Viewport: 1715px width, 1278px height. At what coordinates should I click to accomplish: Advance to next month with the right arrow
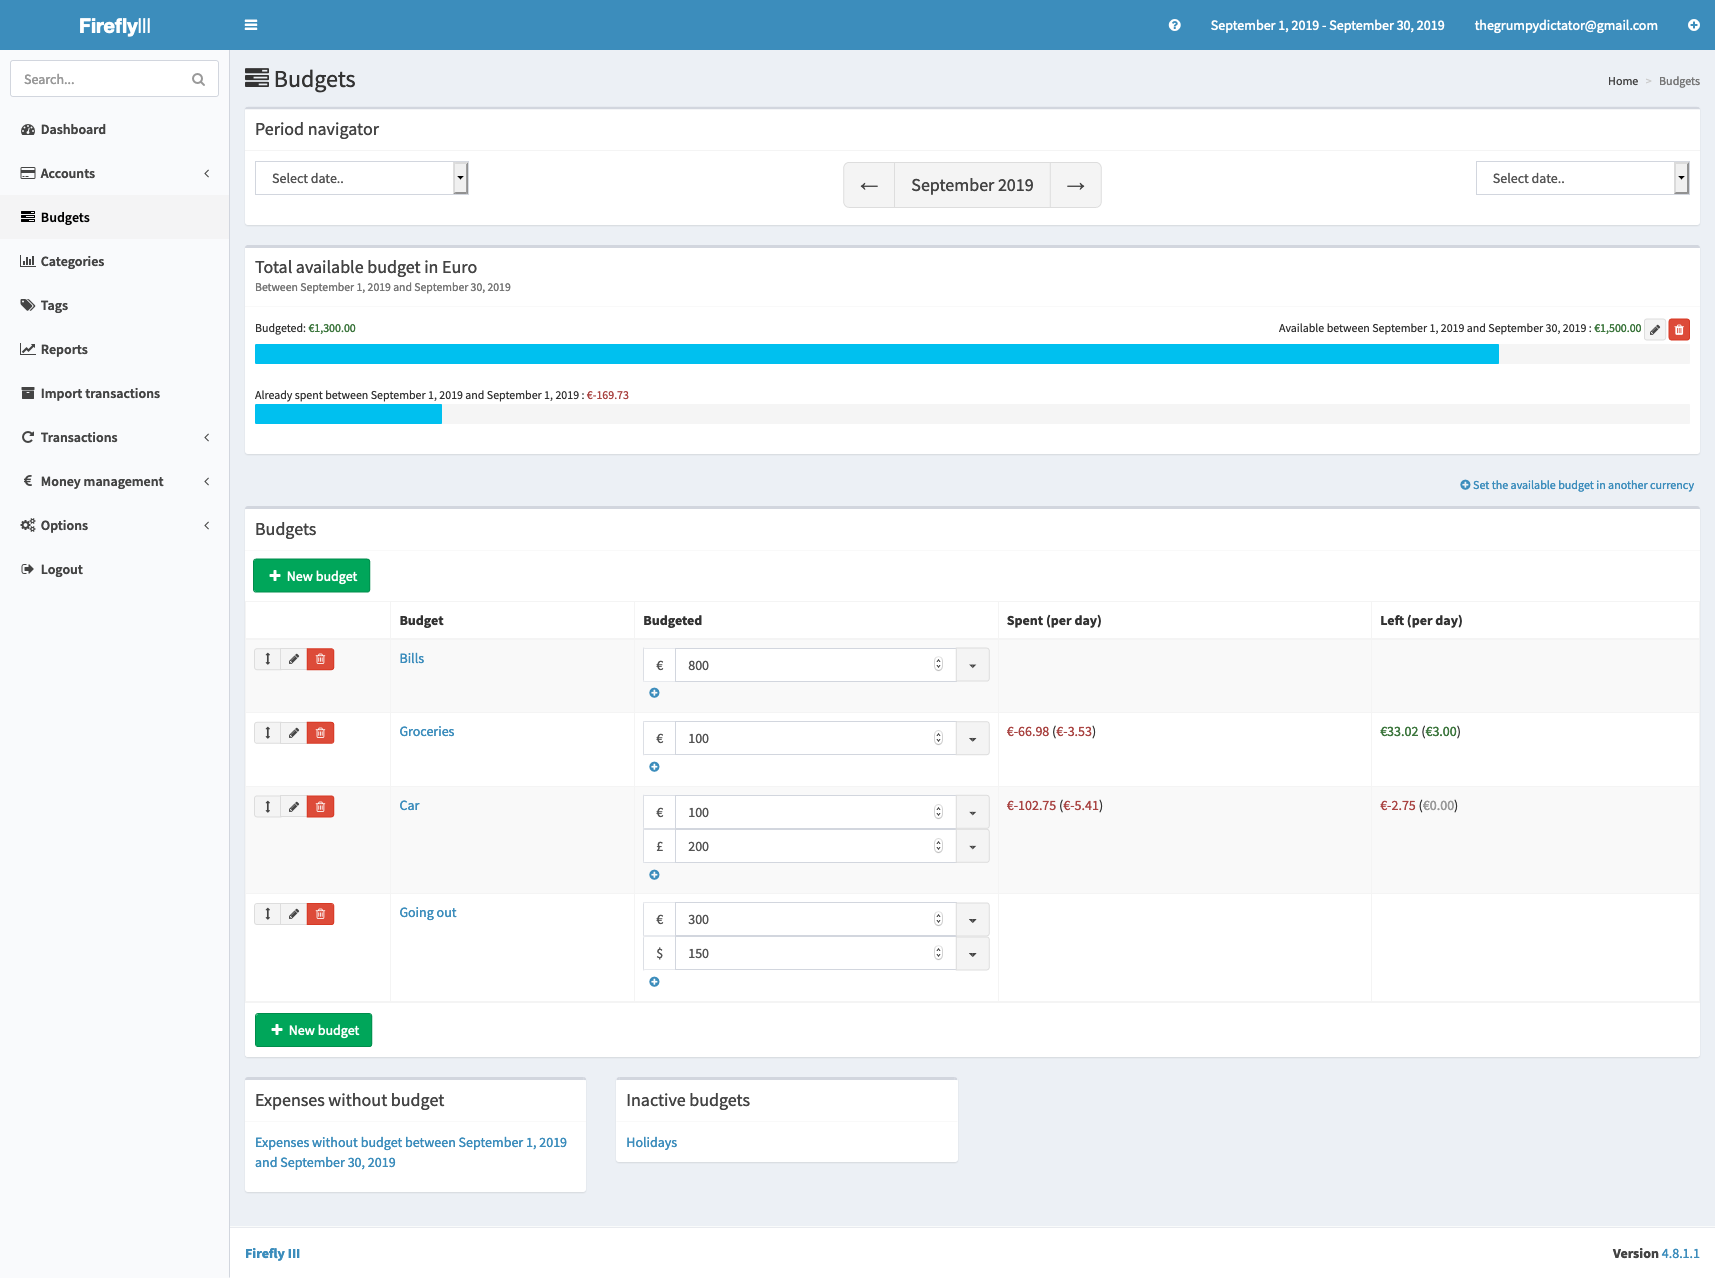click(1075, 186)
